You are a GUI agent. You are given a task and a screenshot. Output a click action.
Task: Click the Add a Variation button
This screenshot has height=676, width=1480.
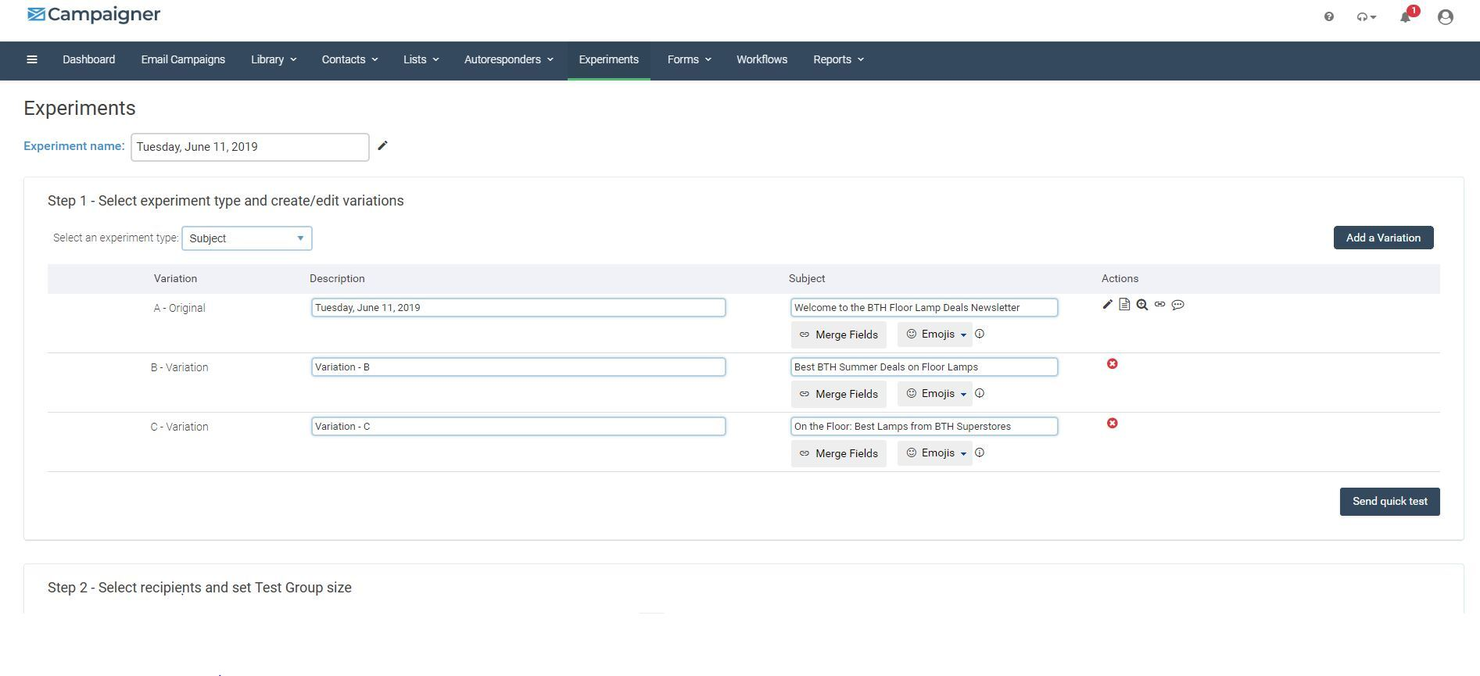pos(1382,238)
